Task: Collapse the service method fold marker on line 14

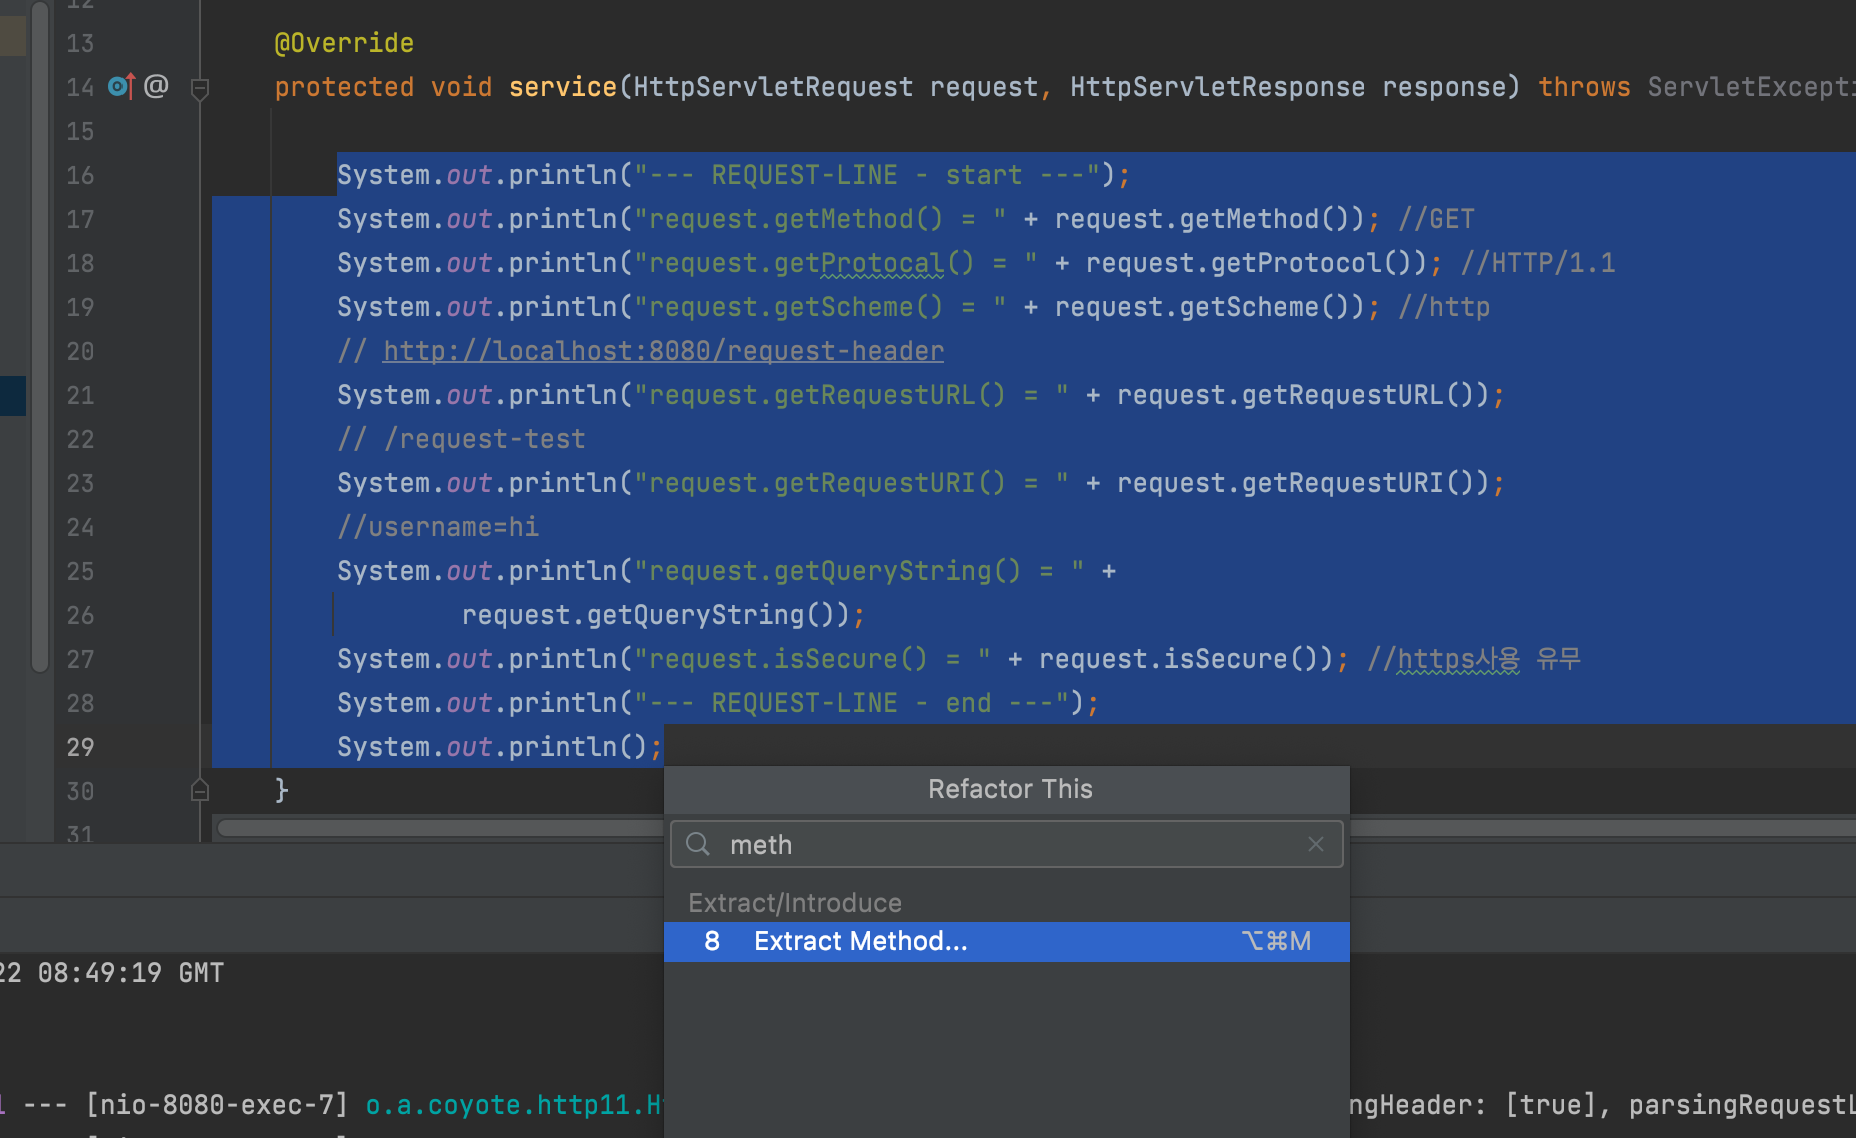Action: click(200, 88)
